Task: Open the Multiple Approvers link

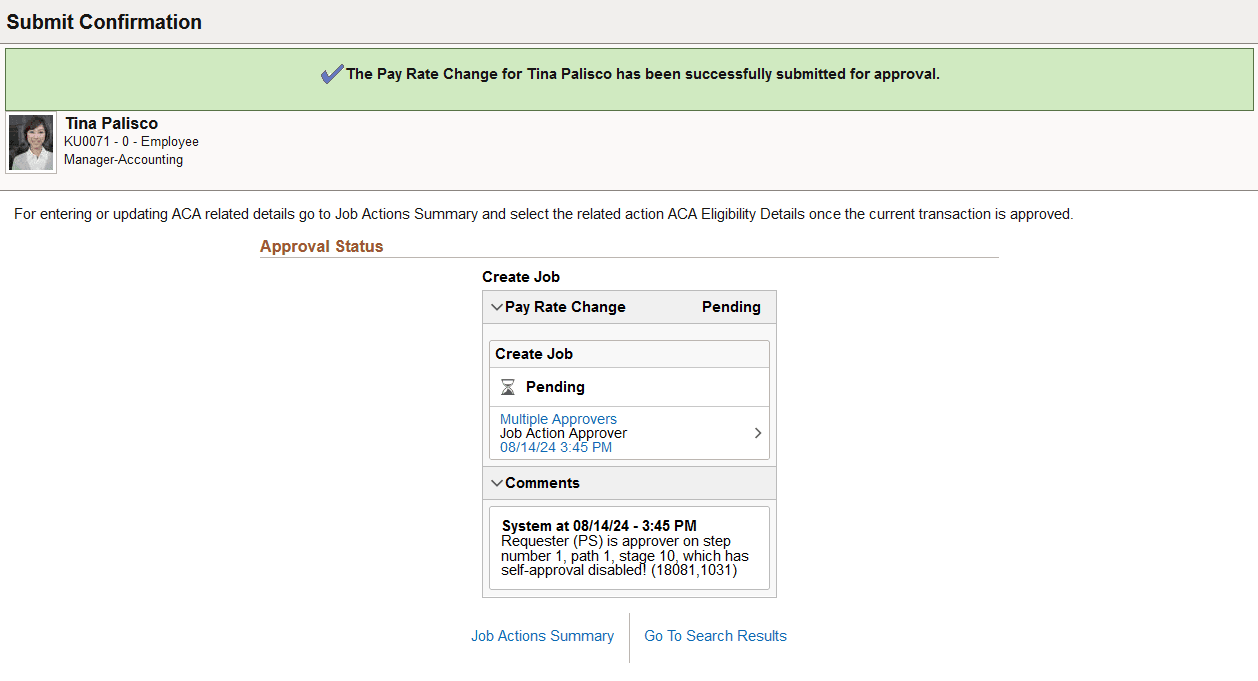Action: [557, 418]
